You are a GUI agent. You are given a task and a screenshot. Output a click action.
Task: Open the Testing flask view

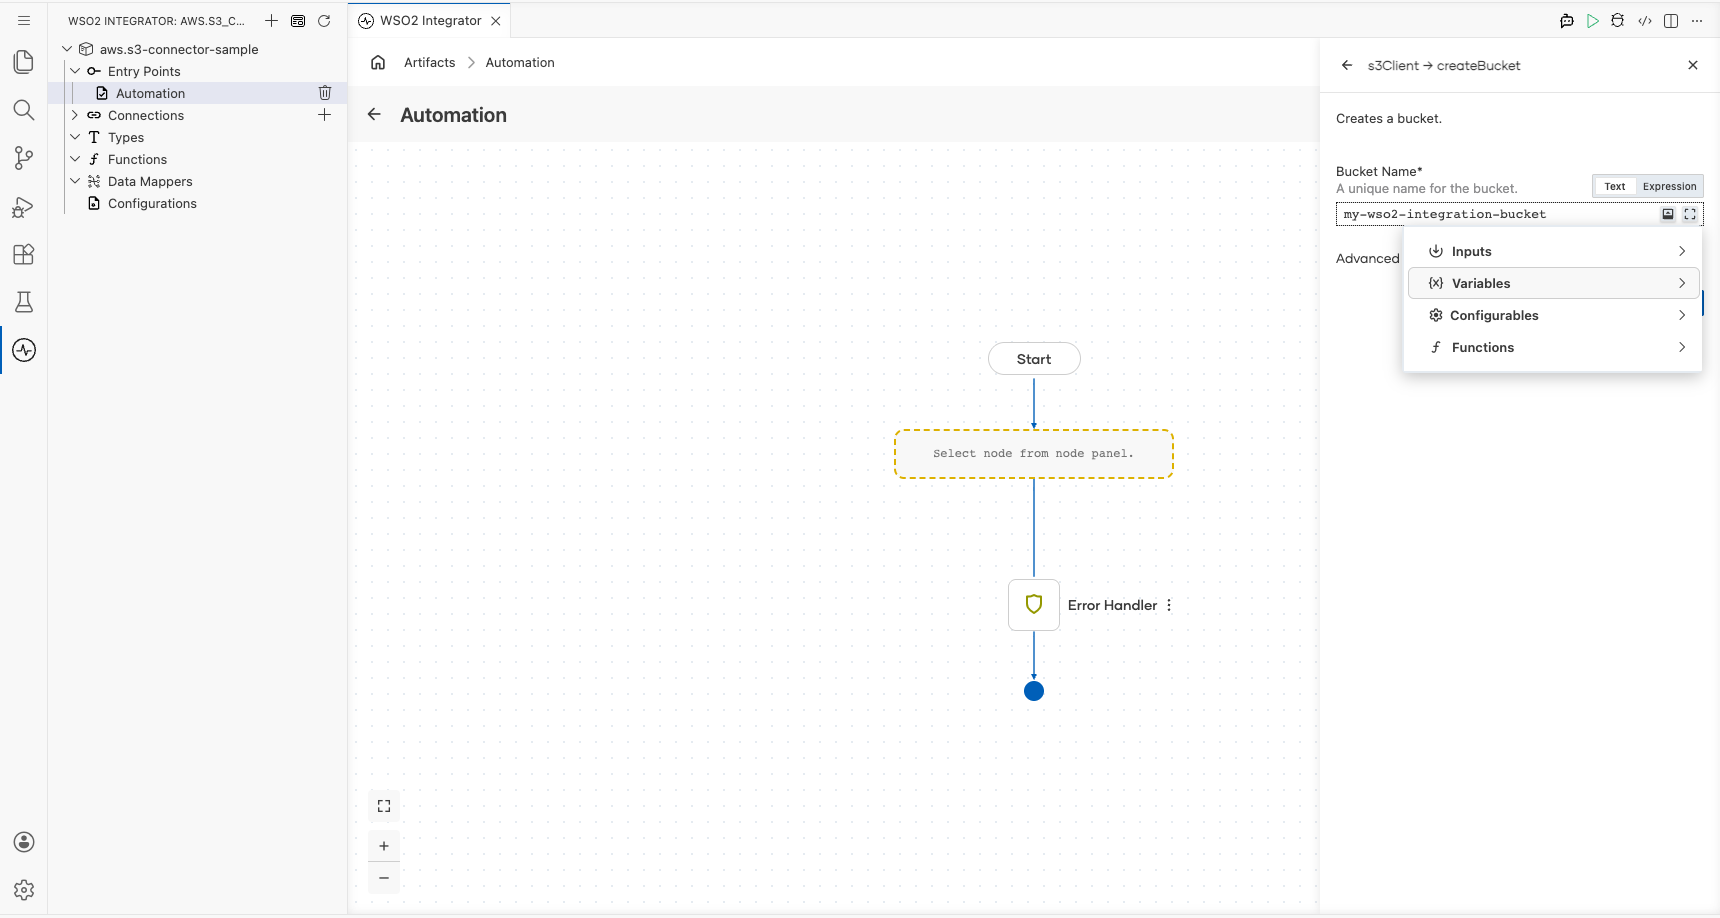(x=24, y=302)
